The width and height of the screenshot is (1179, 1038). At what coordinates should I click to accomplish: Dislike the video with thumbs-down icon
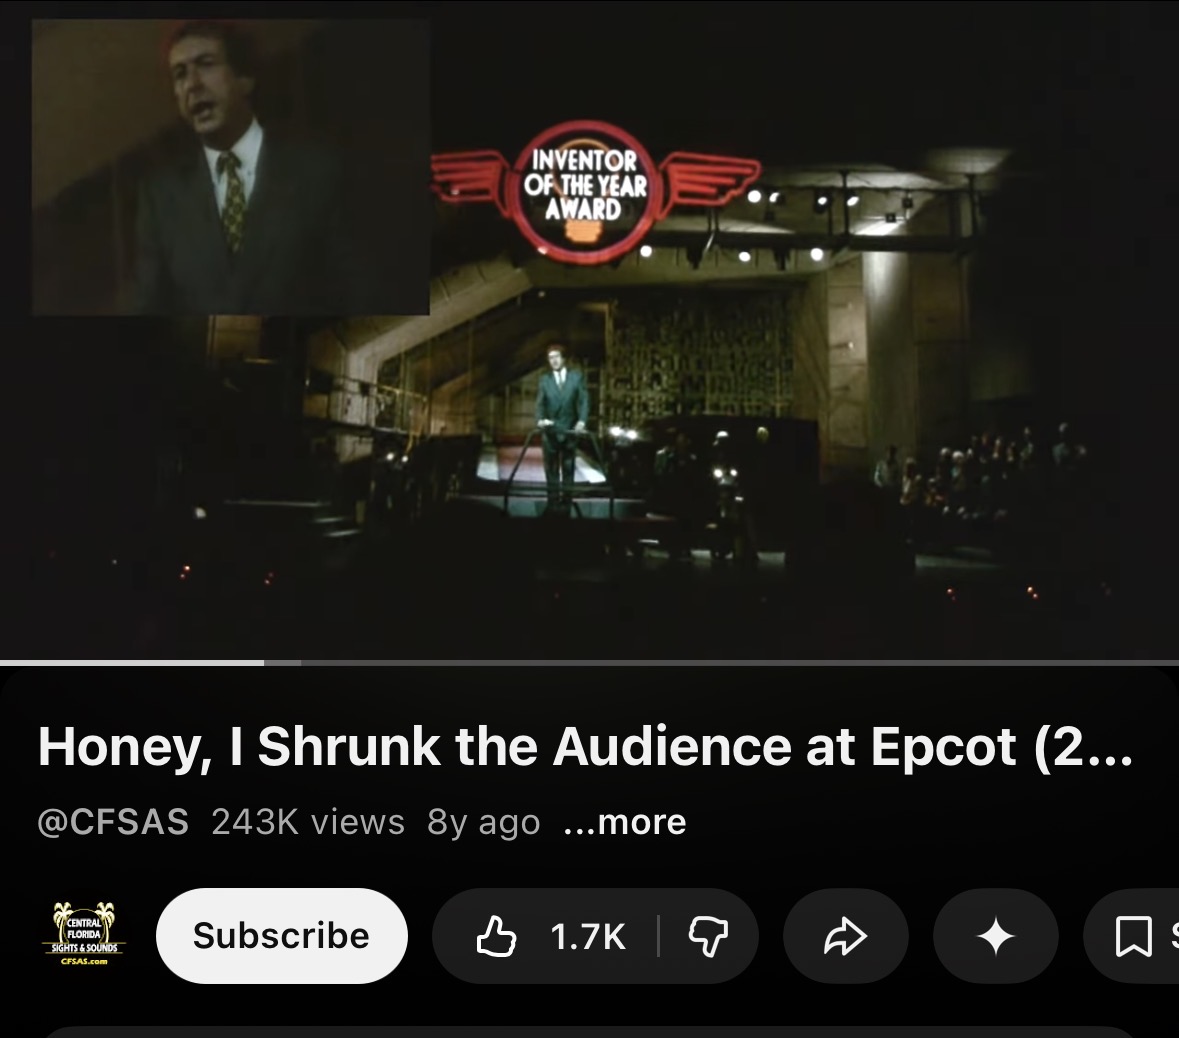pyautogui.click(x=708, y=936)
